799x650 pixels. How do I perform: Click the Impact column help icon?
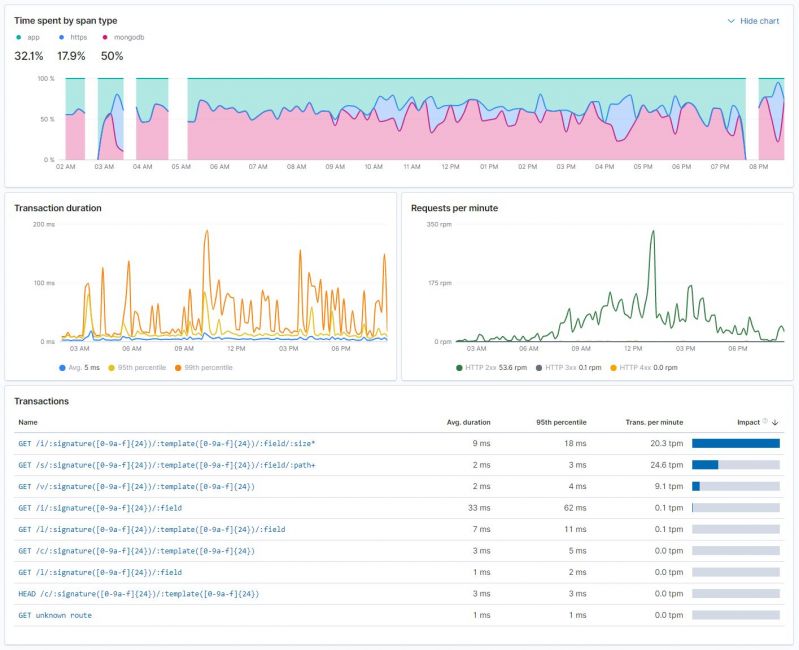(765, 421)
